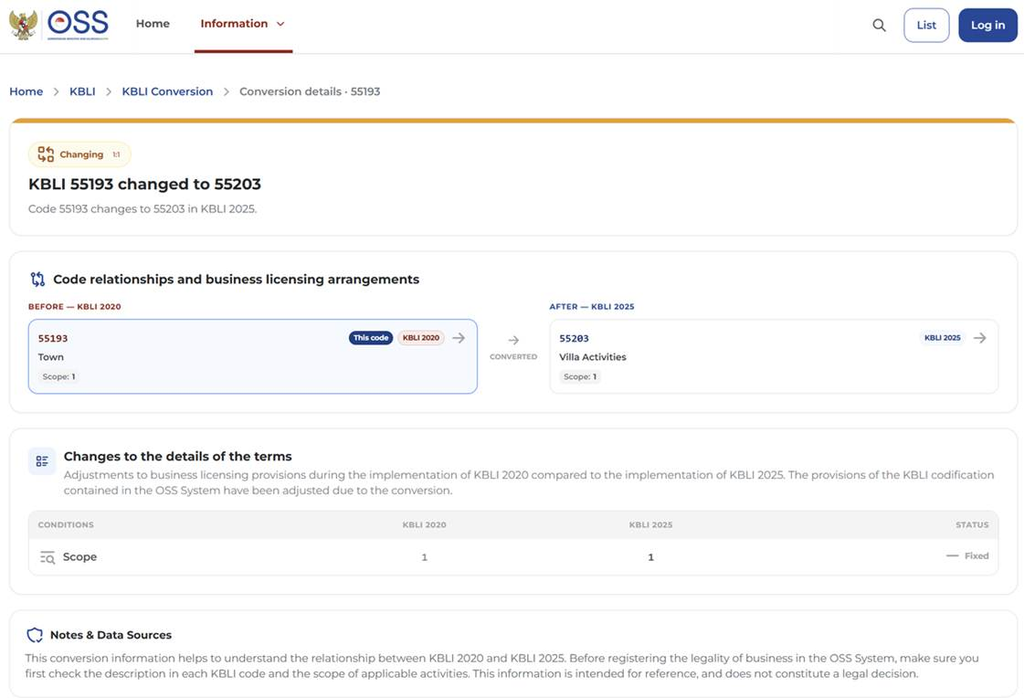1024x698 pixels.
Task: Click the Converted arrow icon between cards
Action: coord(513,340)
